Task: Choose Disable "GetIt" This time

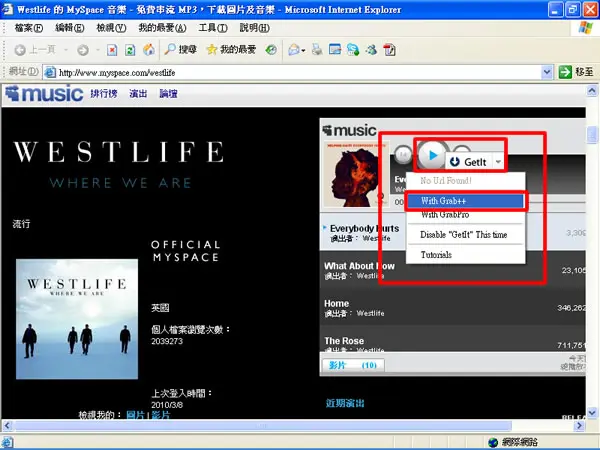Action: [465, 235]
